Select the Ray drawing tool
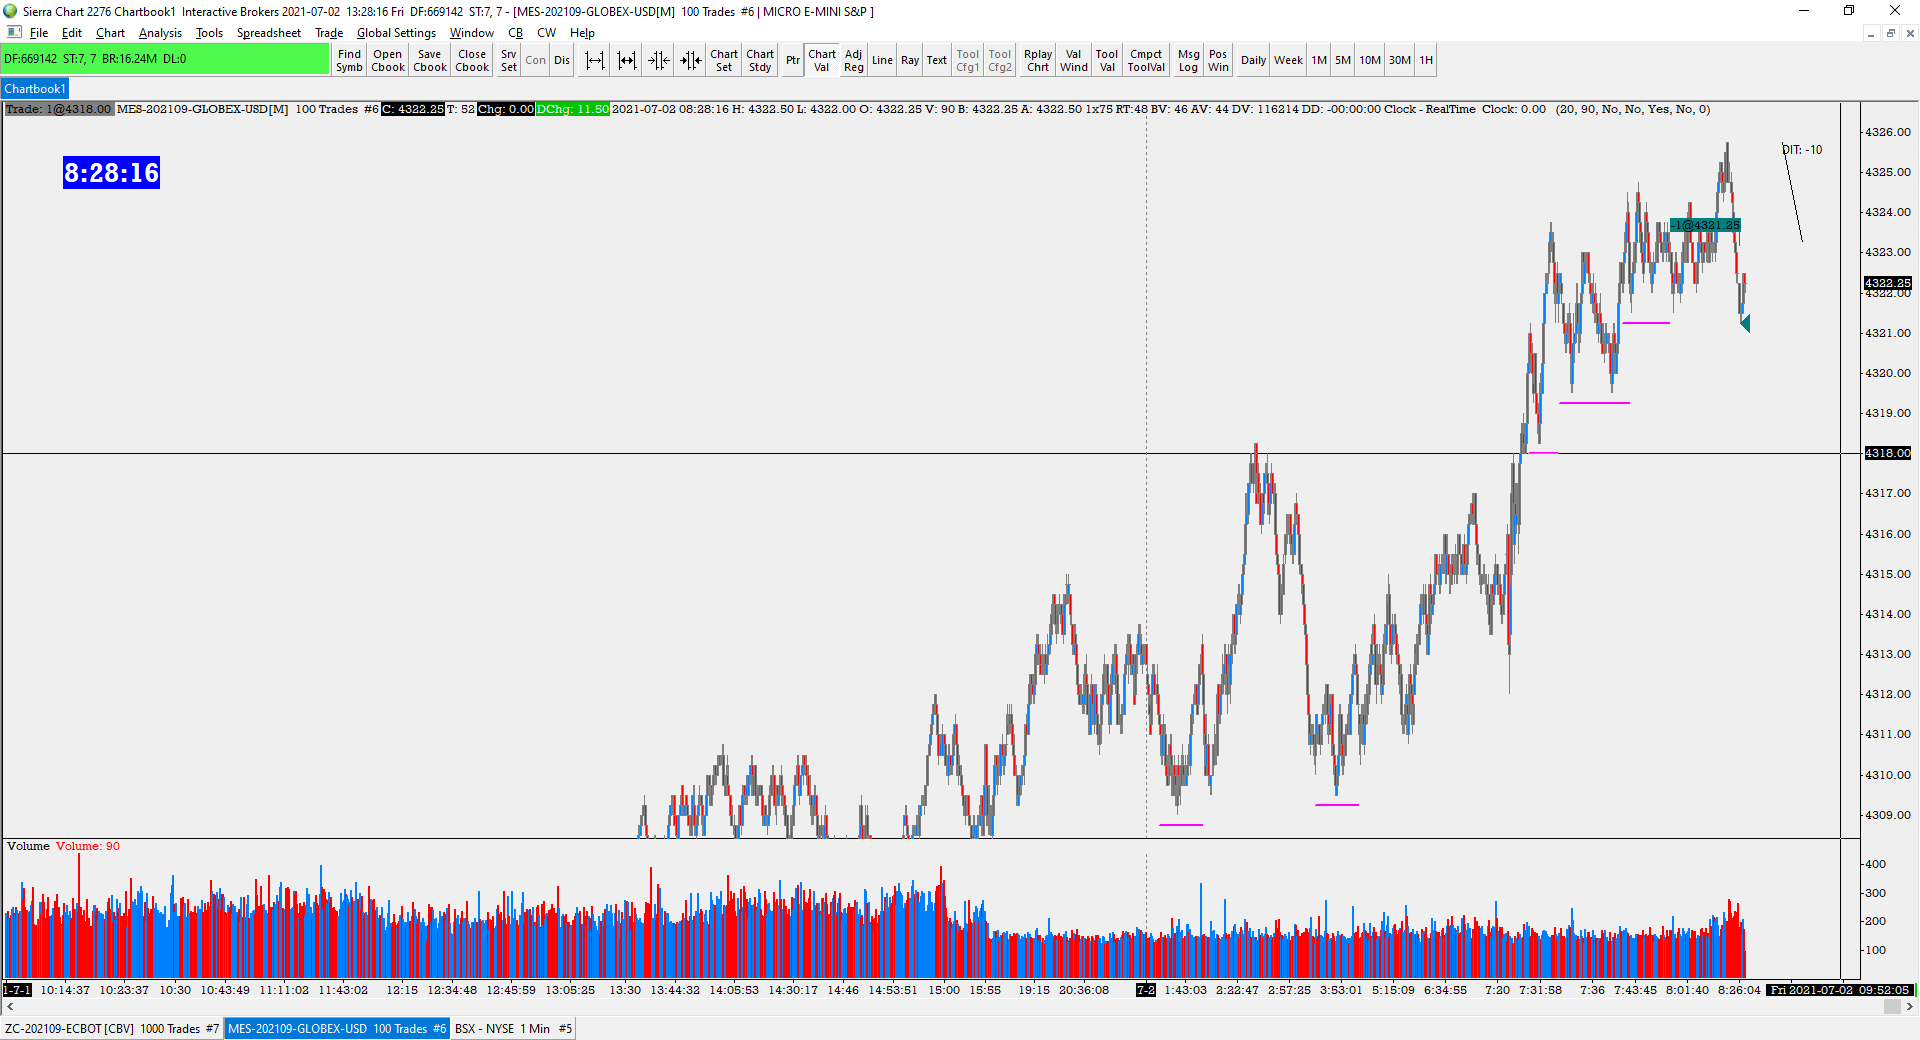 [x=910, y=61]
